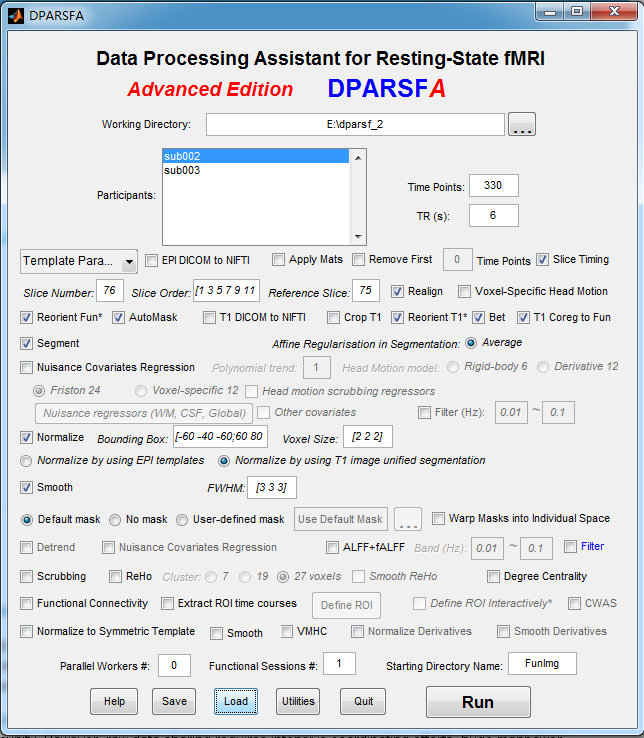644x738 pixels.
Task: Enable Functional Connectivity checkbox
Action: [26, 603]
